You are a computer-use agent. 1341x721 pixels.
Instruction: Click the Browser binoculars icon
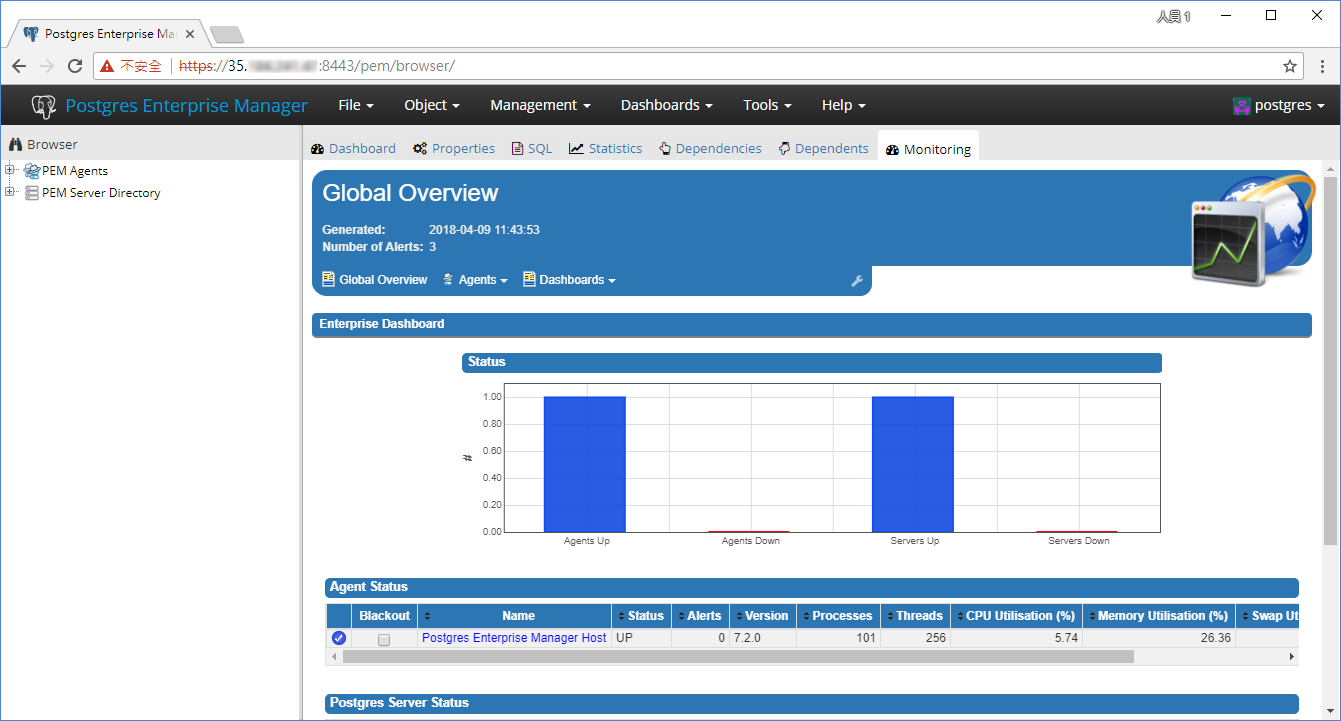point(15,145)
